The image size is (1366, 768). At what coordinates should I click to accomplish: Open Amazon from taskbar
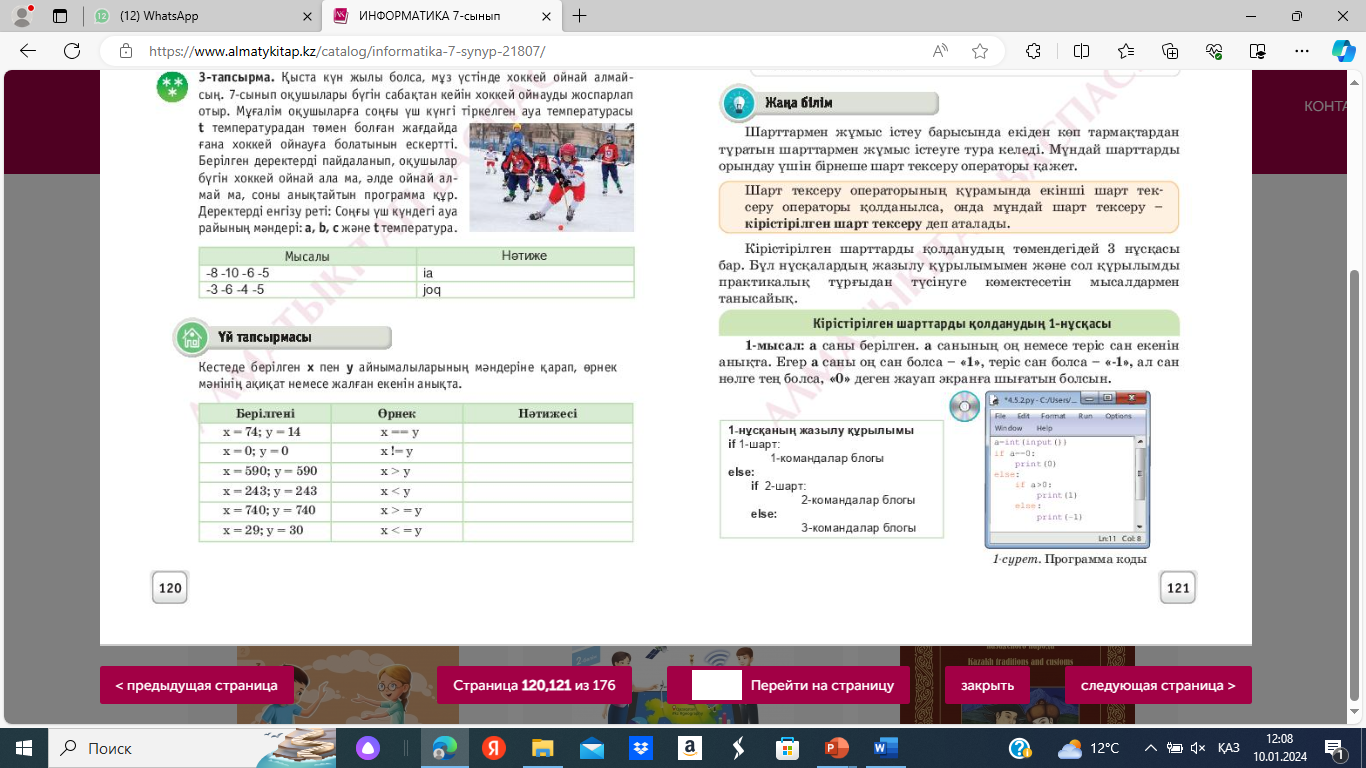[689, 748]
